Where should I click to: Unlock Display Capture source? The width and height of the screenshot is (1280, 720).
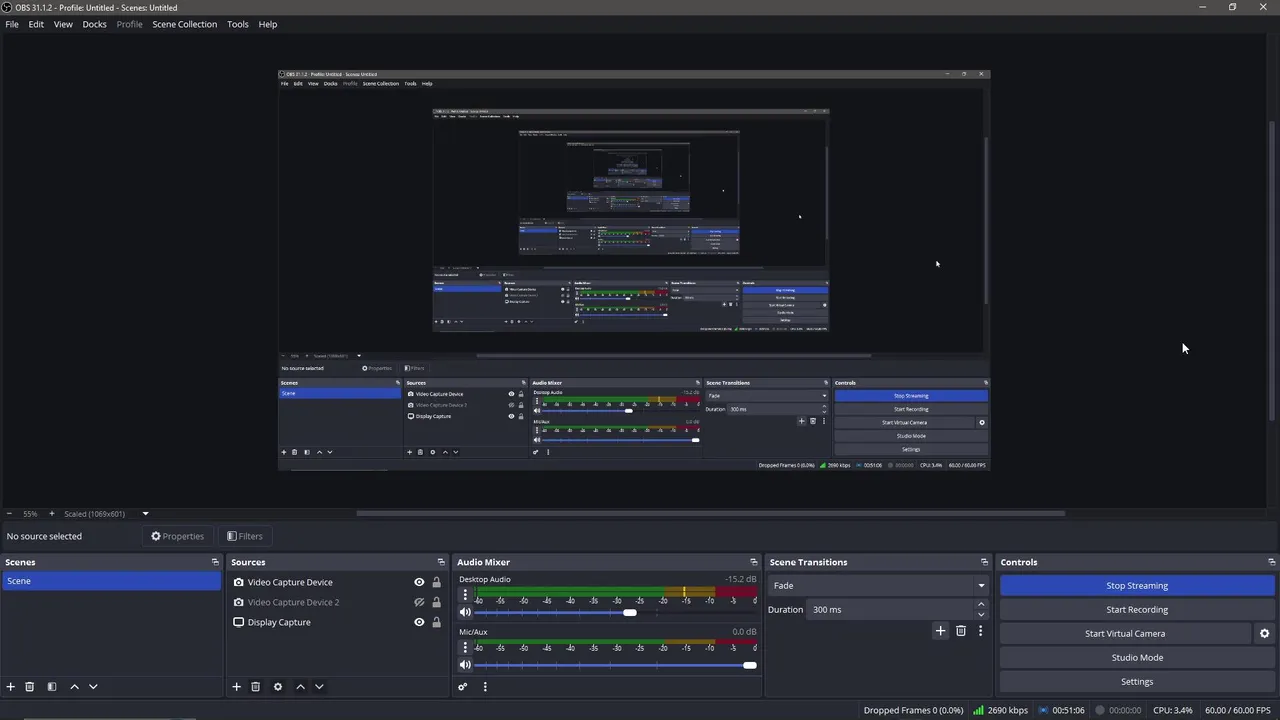436,622
